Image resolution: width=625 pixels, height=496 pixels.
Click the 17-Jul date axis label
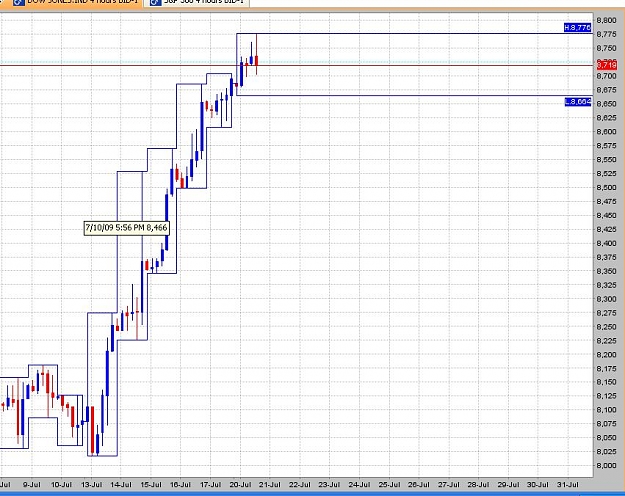210,484
